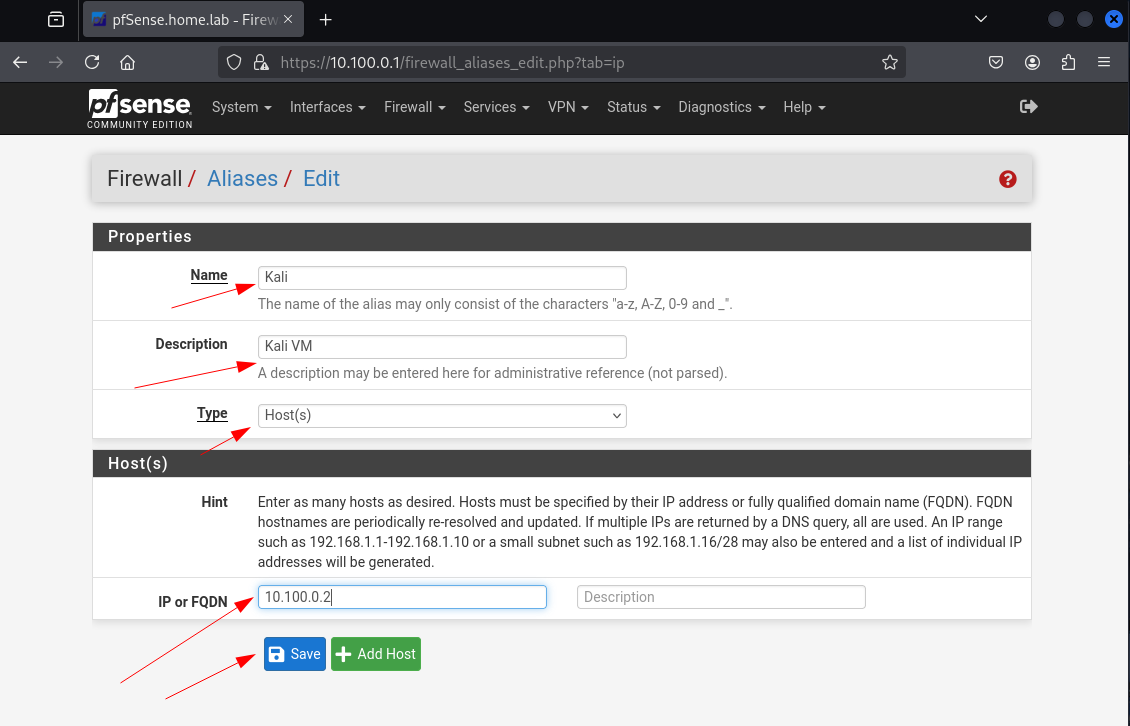Click the Save button
This screenshot has width=1130, height=726.
[295, 654]
